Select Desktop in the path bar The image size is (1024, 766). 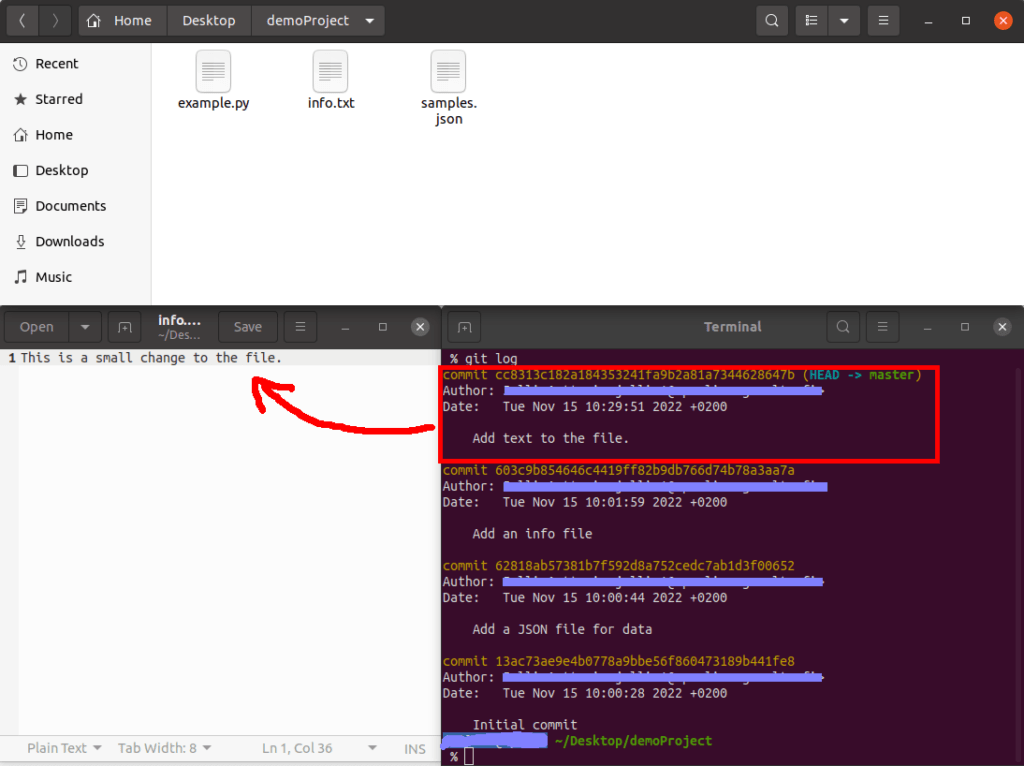pos(209,21)
